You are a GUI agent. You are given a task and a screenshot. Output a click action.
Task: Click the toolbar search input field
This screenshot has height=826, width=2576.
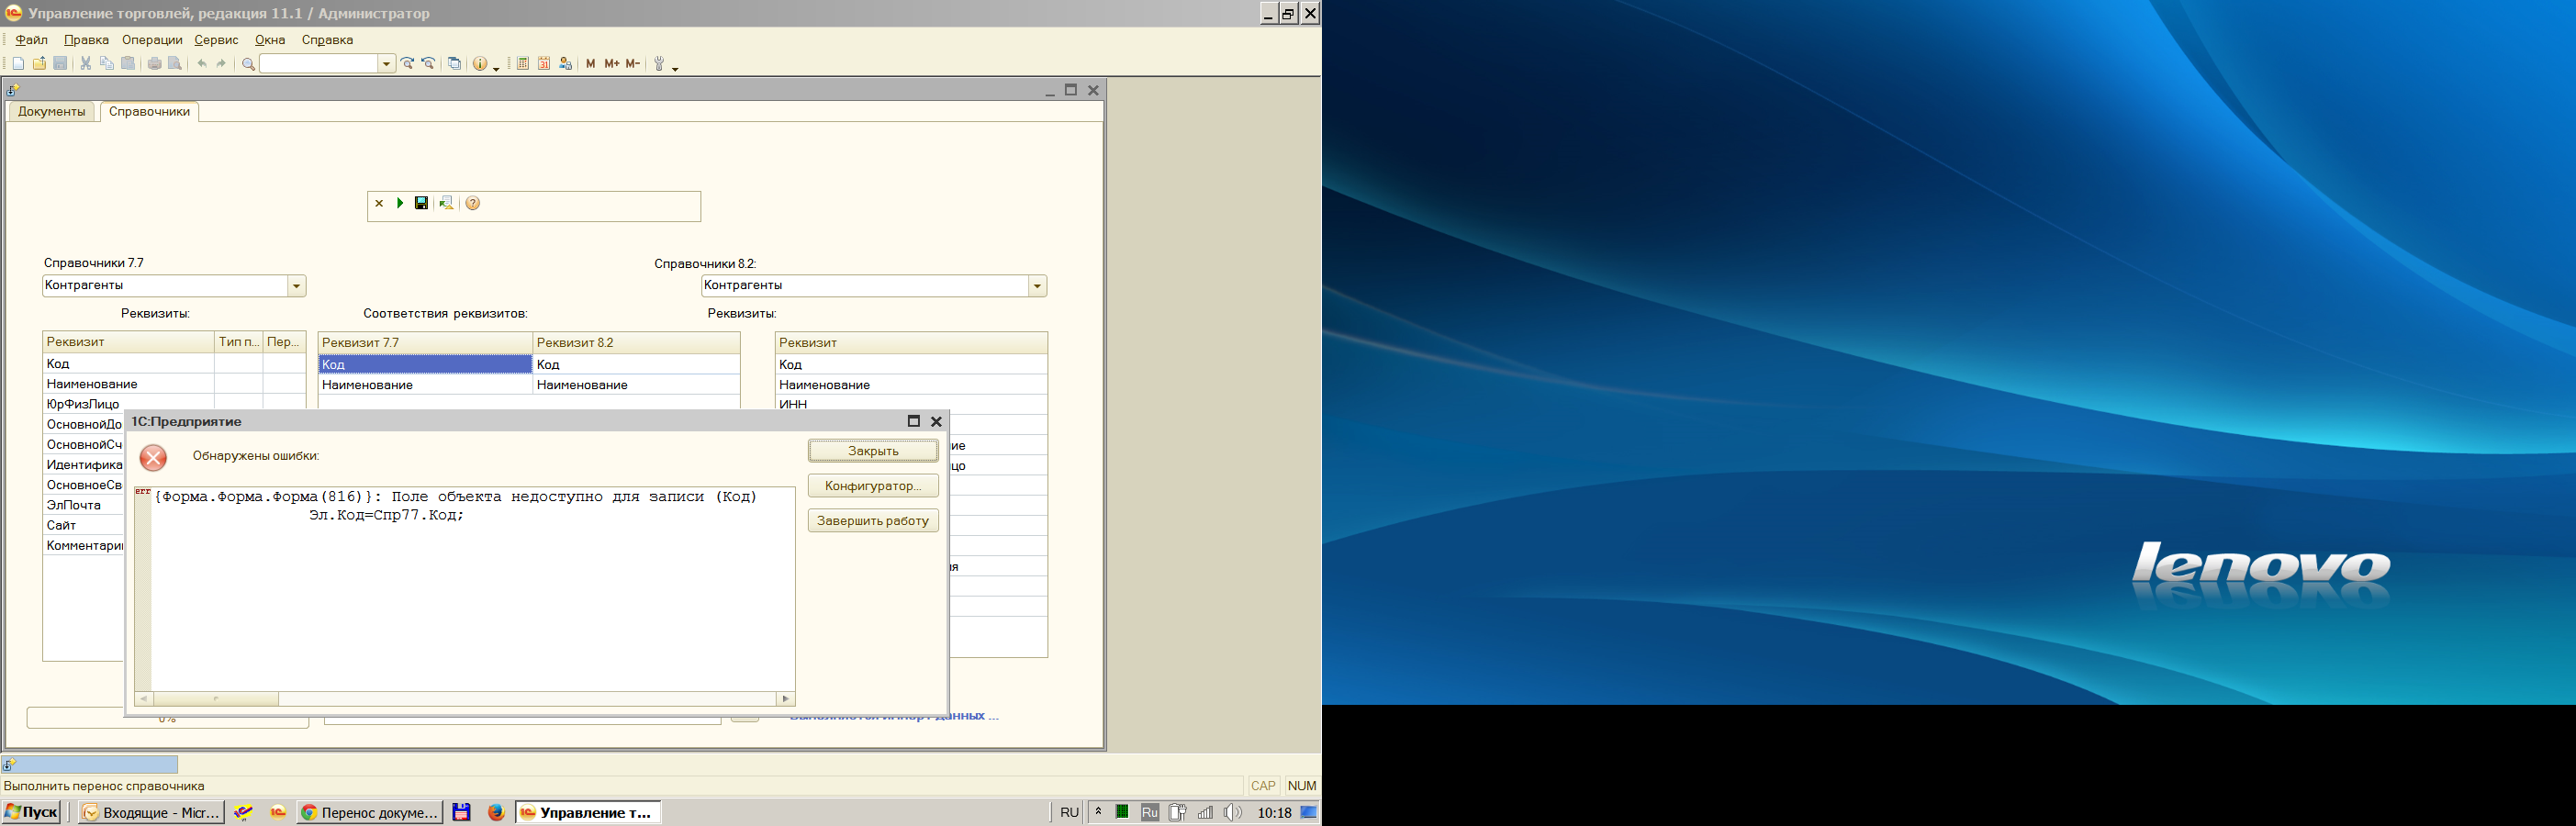point(319,64)
